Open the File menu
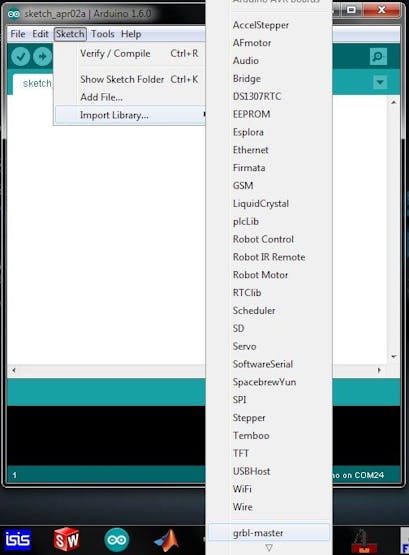The image size is (409, 555). (x=18, y=34)
